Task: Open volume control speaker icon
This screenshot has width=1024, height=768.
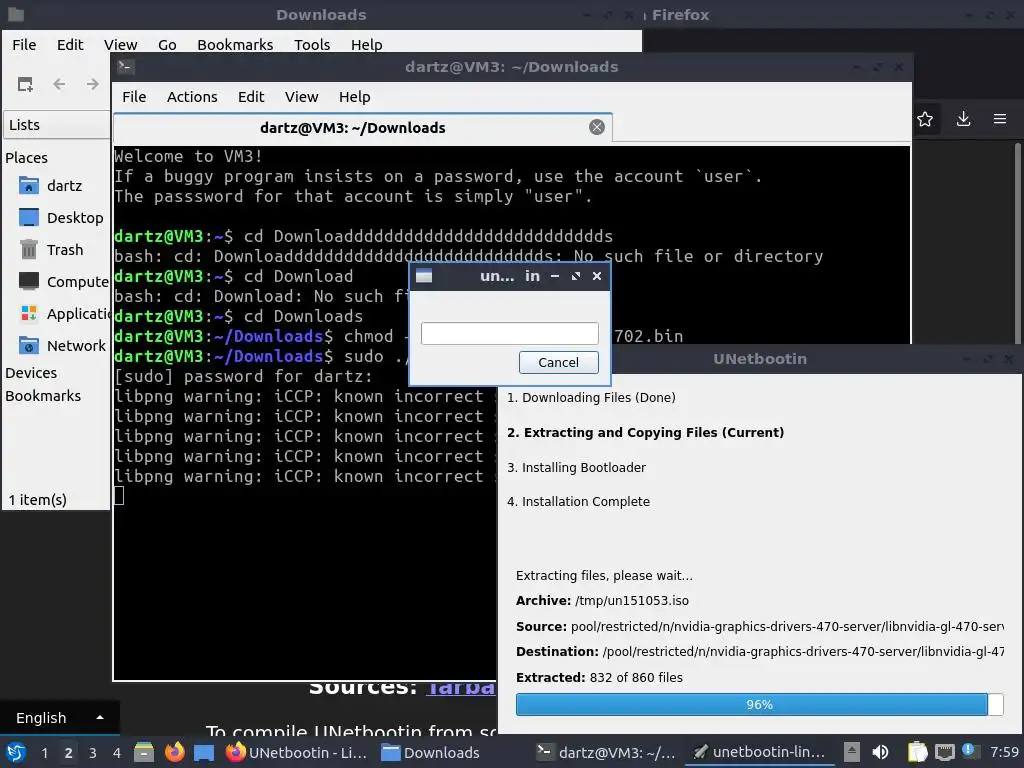Action: [880, 752]
